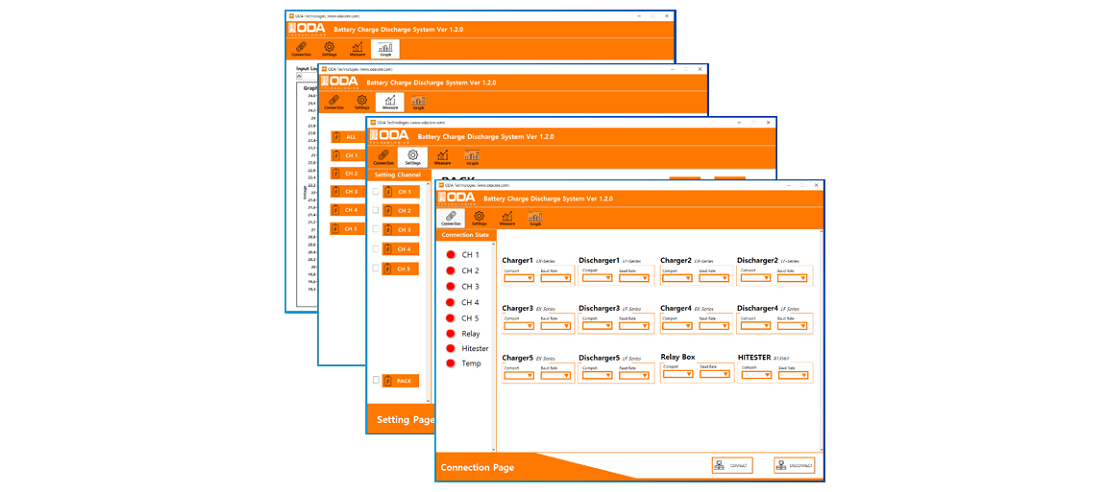Click the "Setting Channel" header
Screen dimensions: 1100x492
click(398, 174)
